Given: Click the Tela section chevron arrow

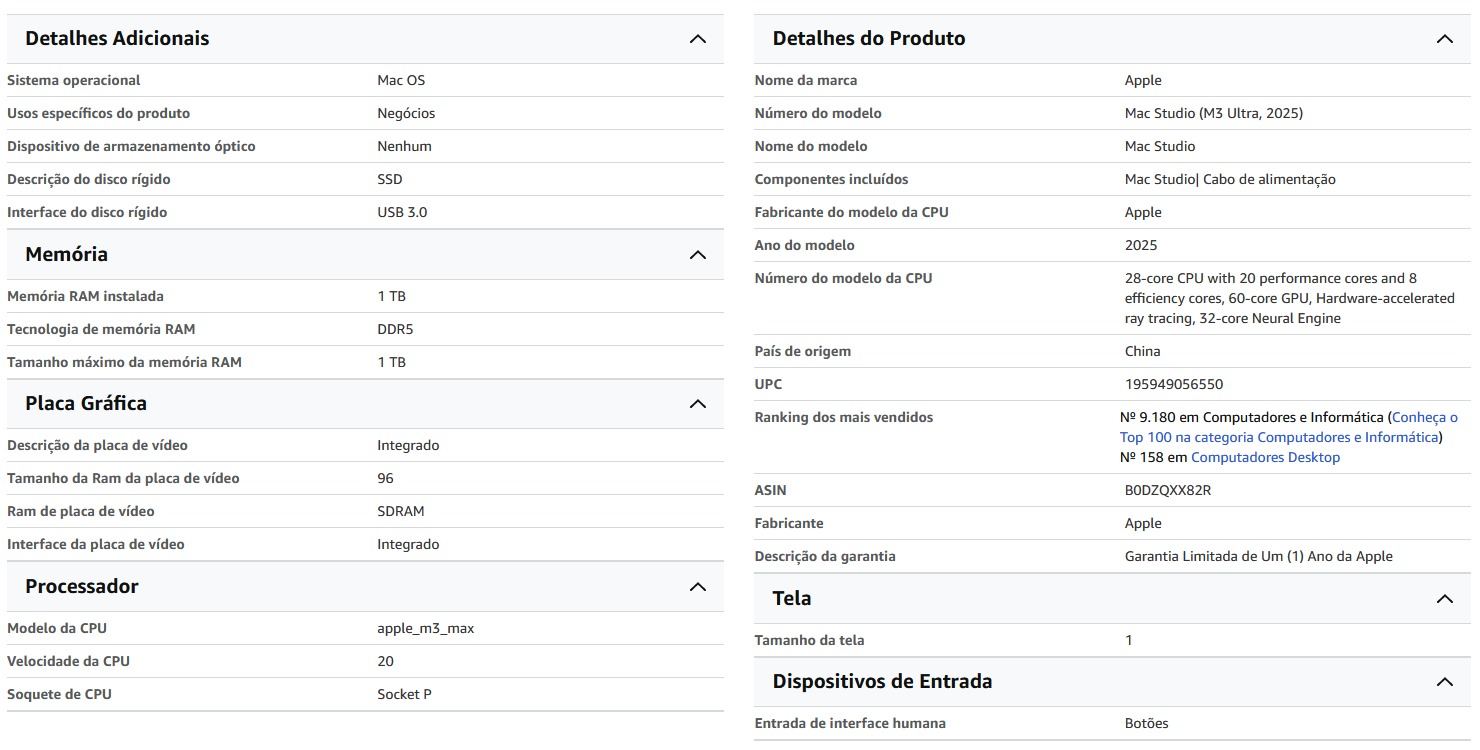Looking at the screenshot, I should point(1444,599).
